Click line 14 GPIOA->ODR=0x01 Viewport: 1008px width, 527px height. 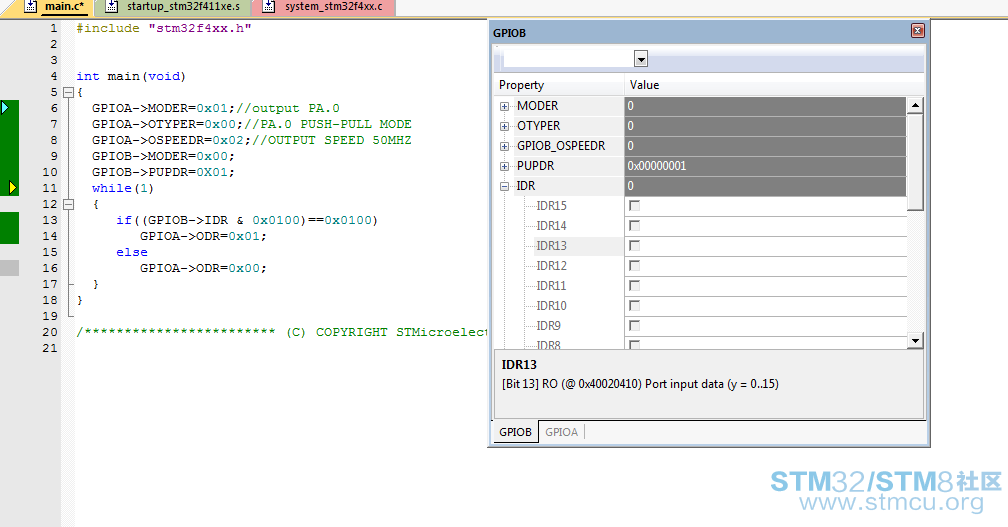[x=203, y=236]
